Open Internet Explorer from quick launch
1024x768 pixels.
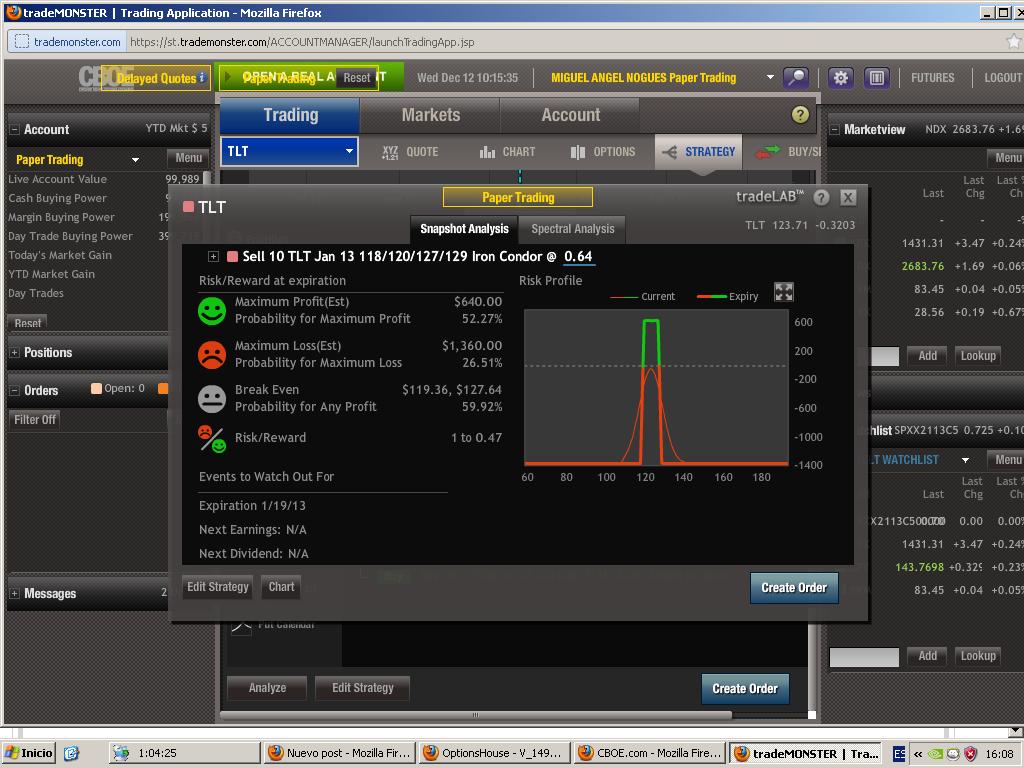point(71,753)
